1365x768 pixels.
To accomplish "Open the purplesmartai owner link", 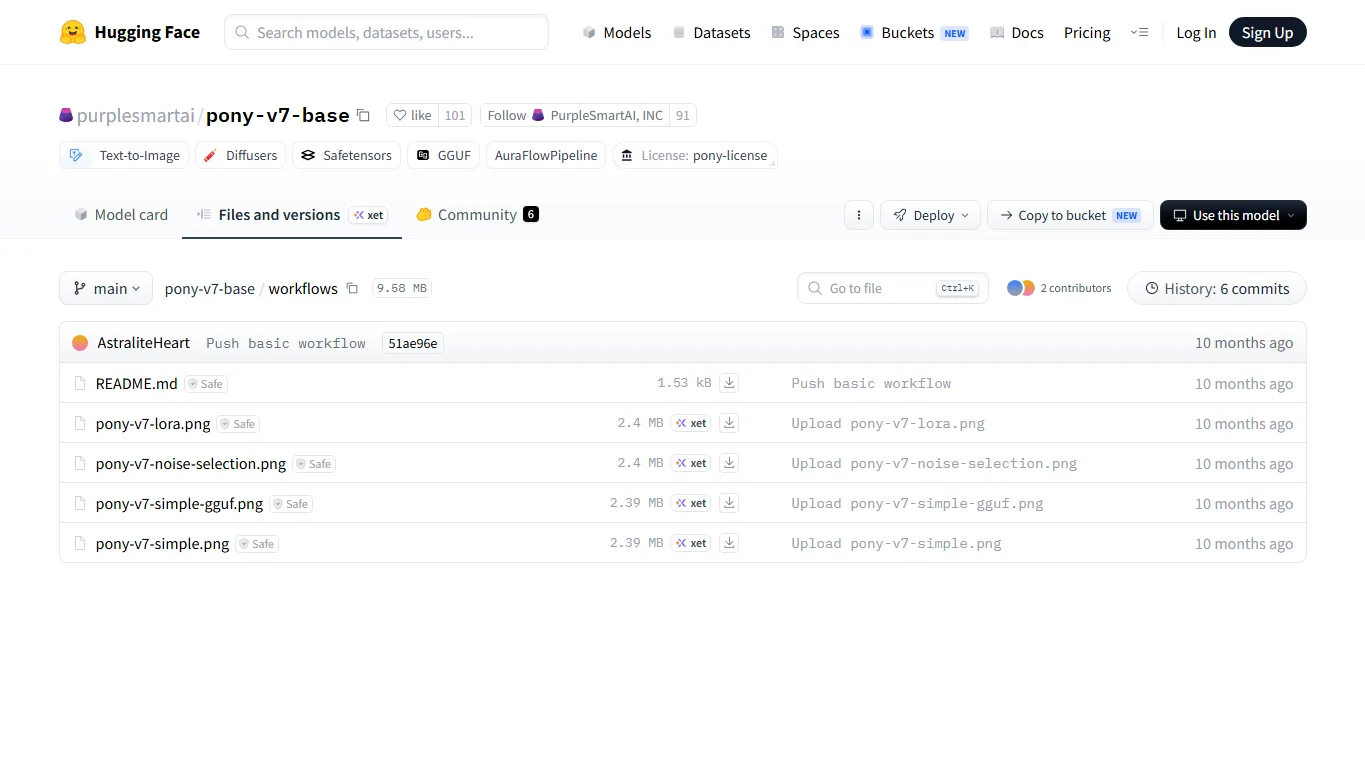I will pos(136,115).
